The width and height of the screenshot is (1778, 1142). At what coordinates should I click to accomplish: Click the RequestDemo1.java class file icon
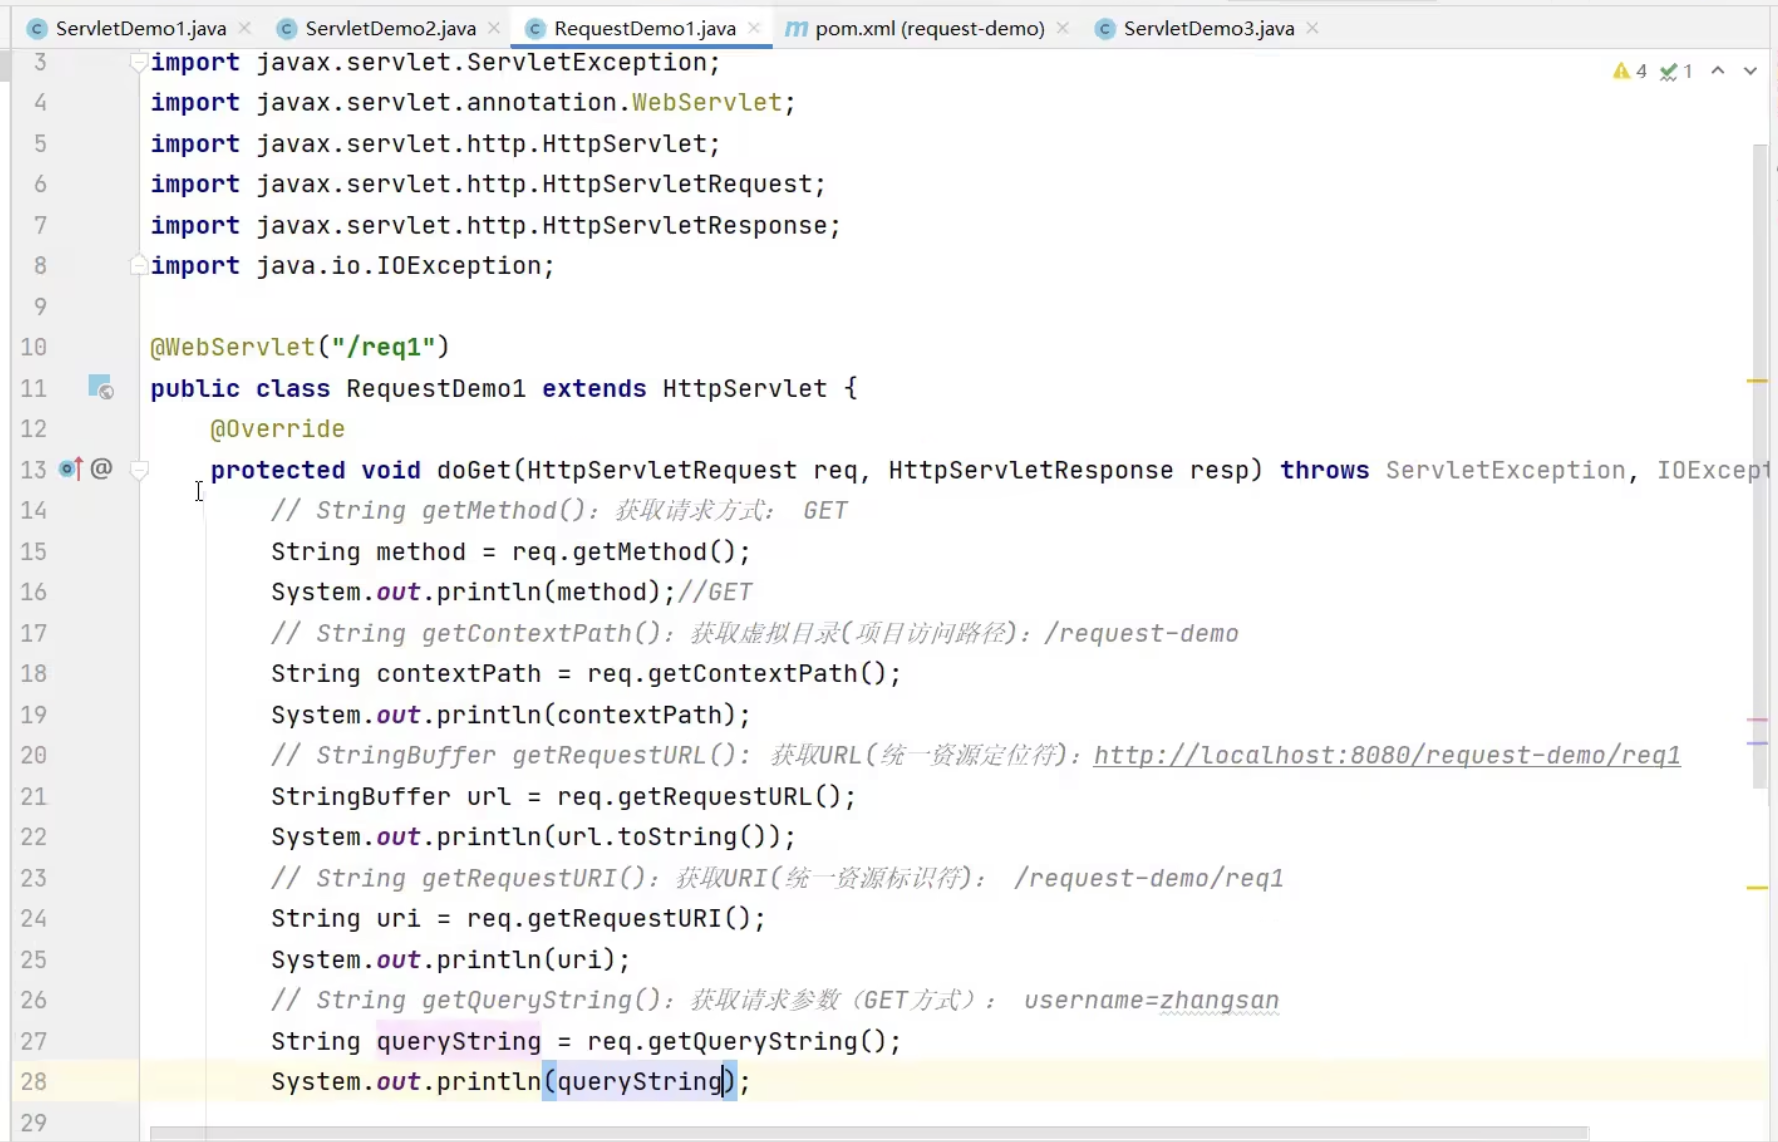(x=535, y=29)
